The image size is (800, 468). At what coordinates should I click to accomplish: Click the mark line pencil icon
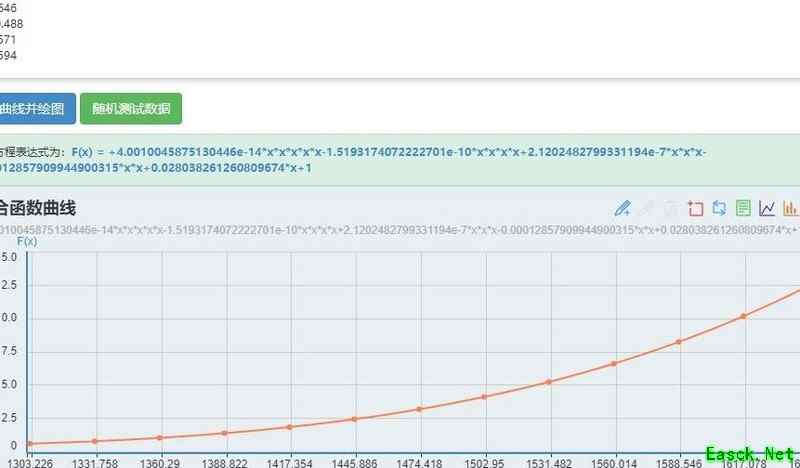click(x=622, y=208)
